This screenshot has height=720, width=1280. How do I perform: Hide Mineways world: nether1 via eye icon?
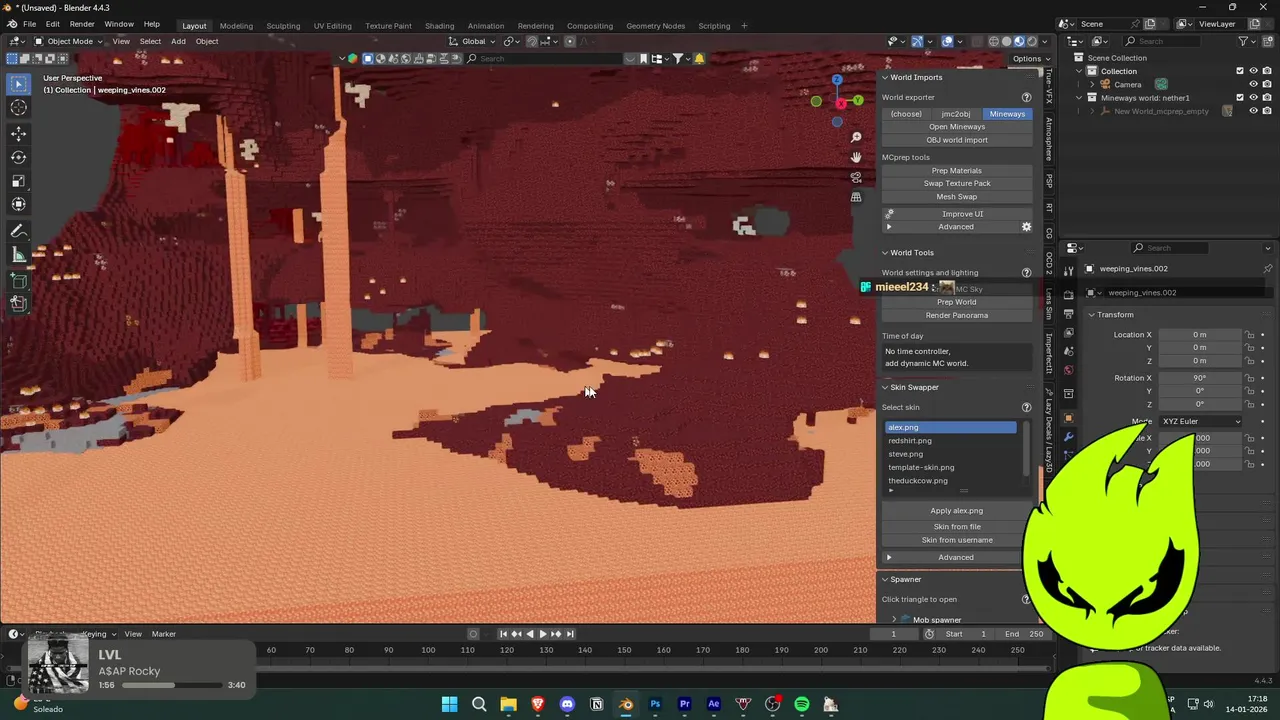tap(1253, 98)
